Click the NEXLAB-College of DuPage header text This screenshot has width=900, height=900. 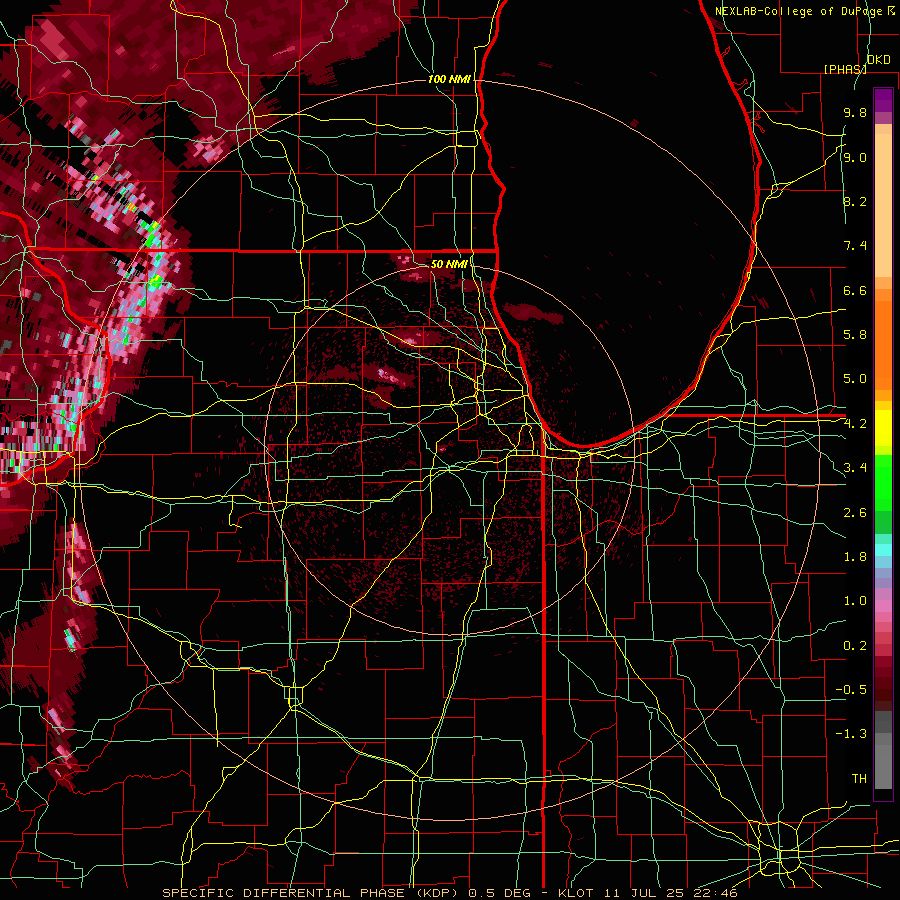coord(805,11)
